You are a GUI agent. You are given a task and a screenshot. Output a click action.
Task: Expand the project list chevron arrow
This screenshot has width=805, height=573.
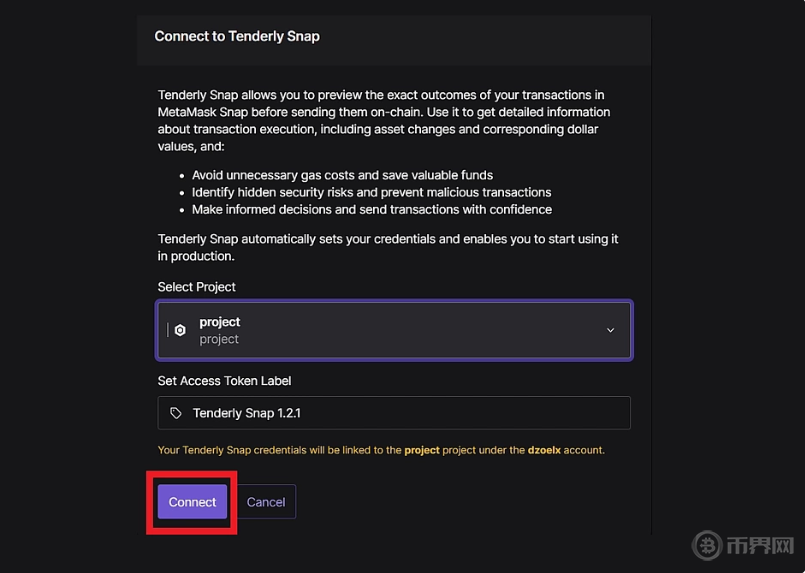(610, 330)
